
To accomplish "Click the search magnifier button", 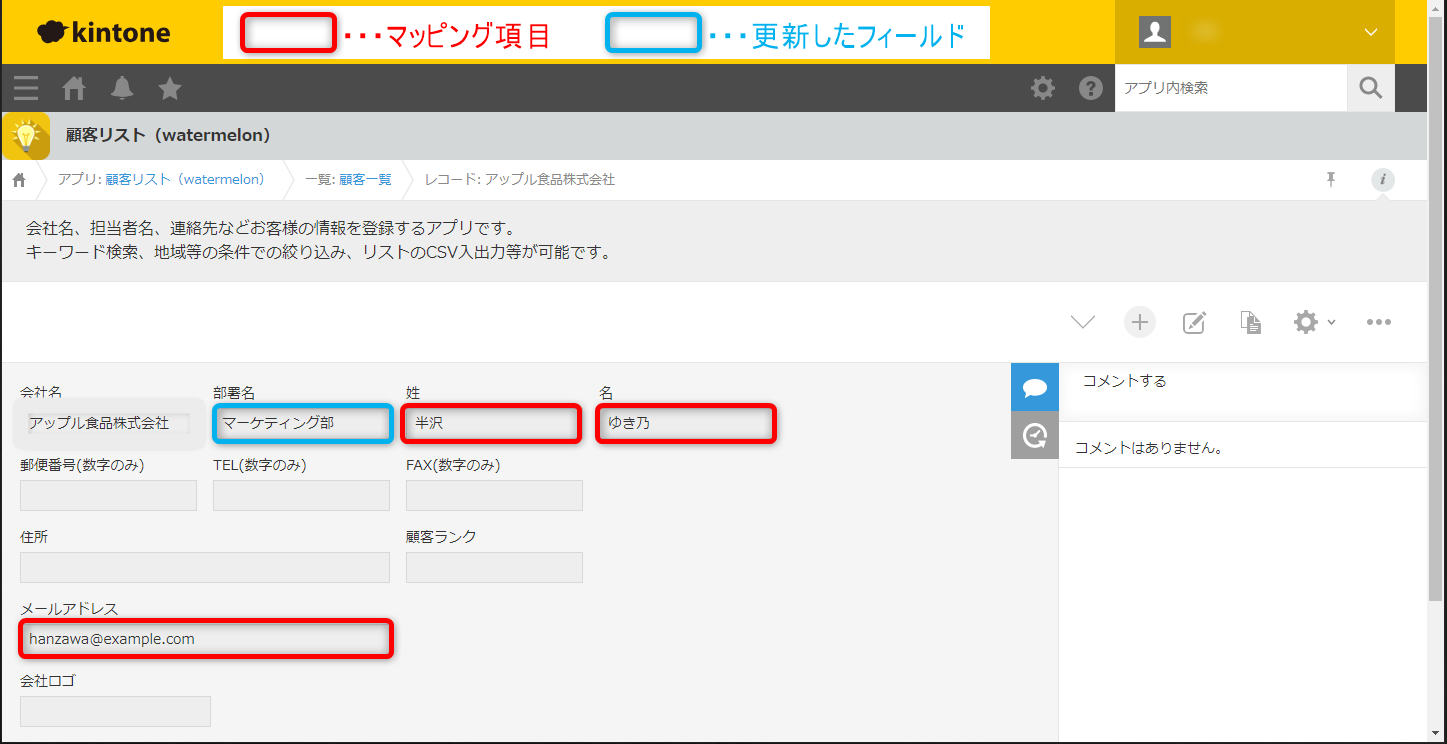I will click(1370, 89).
